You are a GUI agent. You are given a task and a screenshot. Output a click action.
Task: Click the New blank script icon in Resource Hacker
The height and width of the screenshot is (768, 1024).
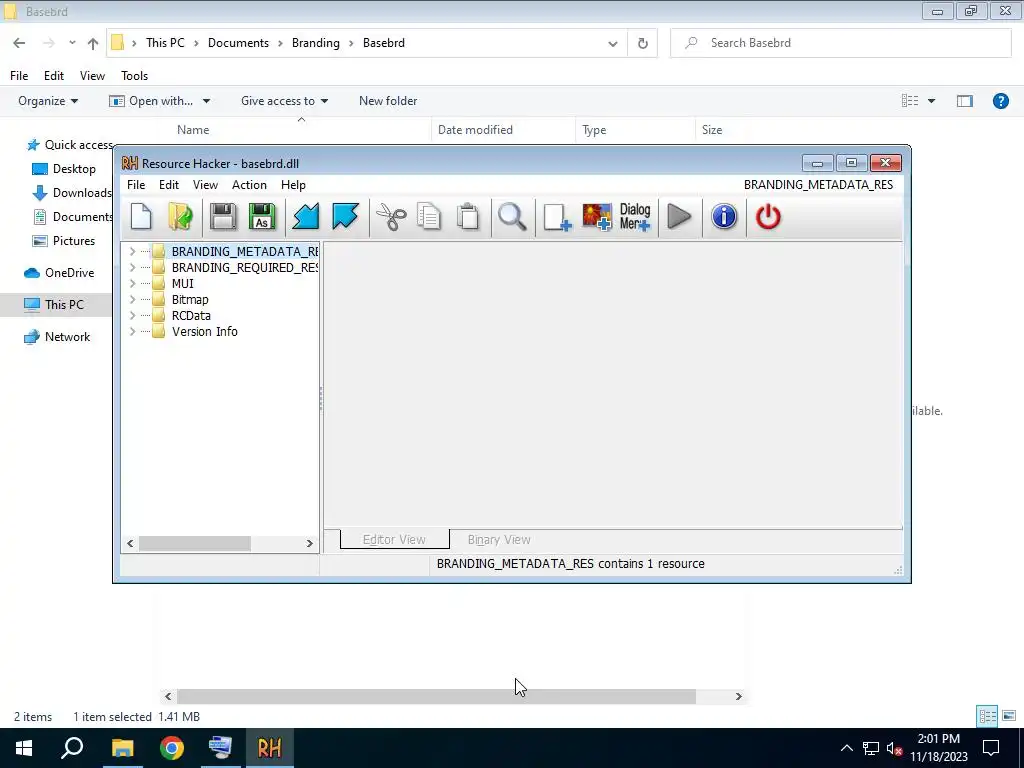(x=141, y=217)
